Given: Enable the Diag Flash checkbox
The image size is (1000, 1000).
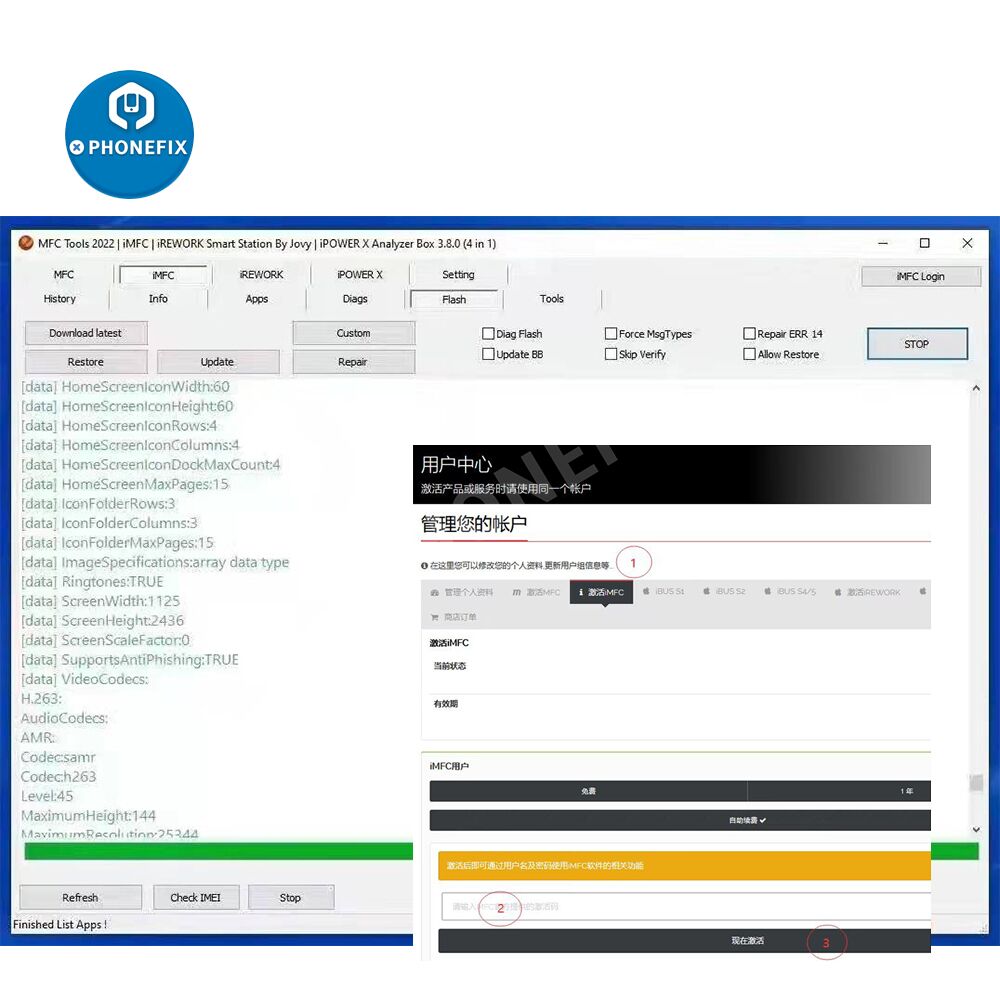Looking at the screenshot, I should [x=489, y=334].
